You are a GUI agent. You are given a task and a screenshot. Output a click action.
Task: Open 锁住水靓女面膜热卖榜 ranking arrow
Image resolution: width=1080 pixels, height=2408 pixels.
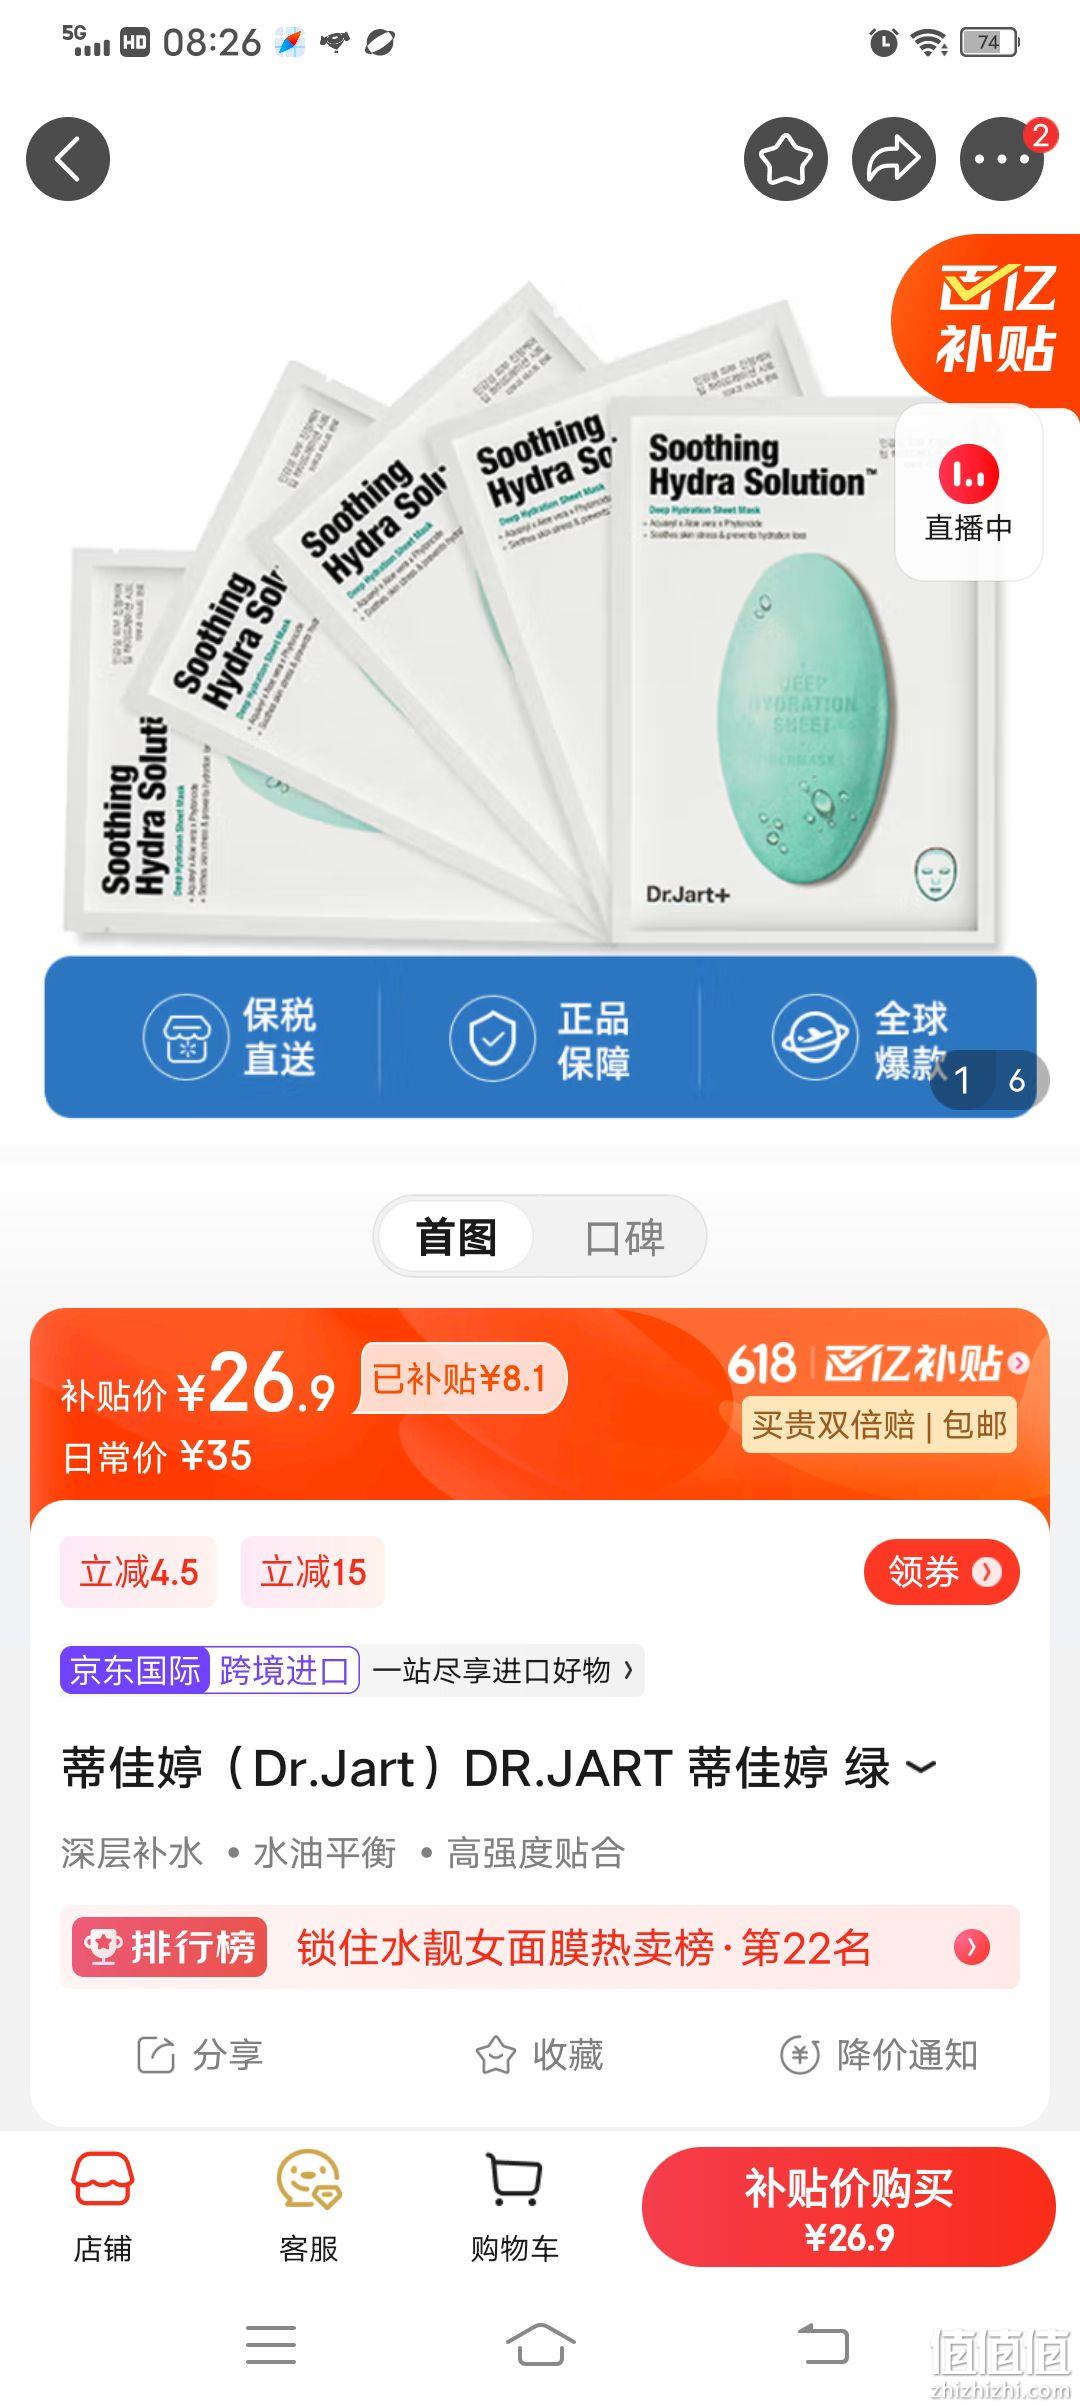coord(971,1947)
